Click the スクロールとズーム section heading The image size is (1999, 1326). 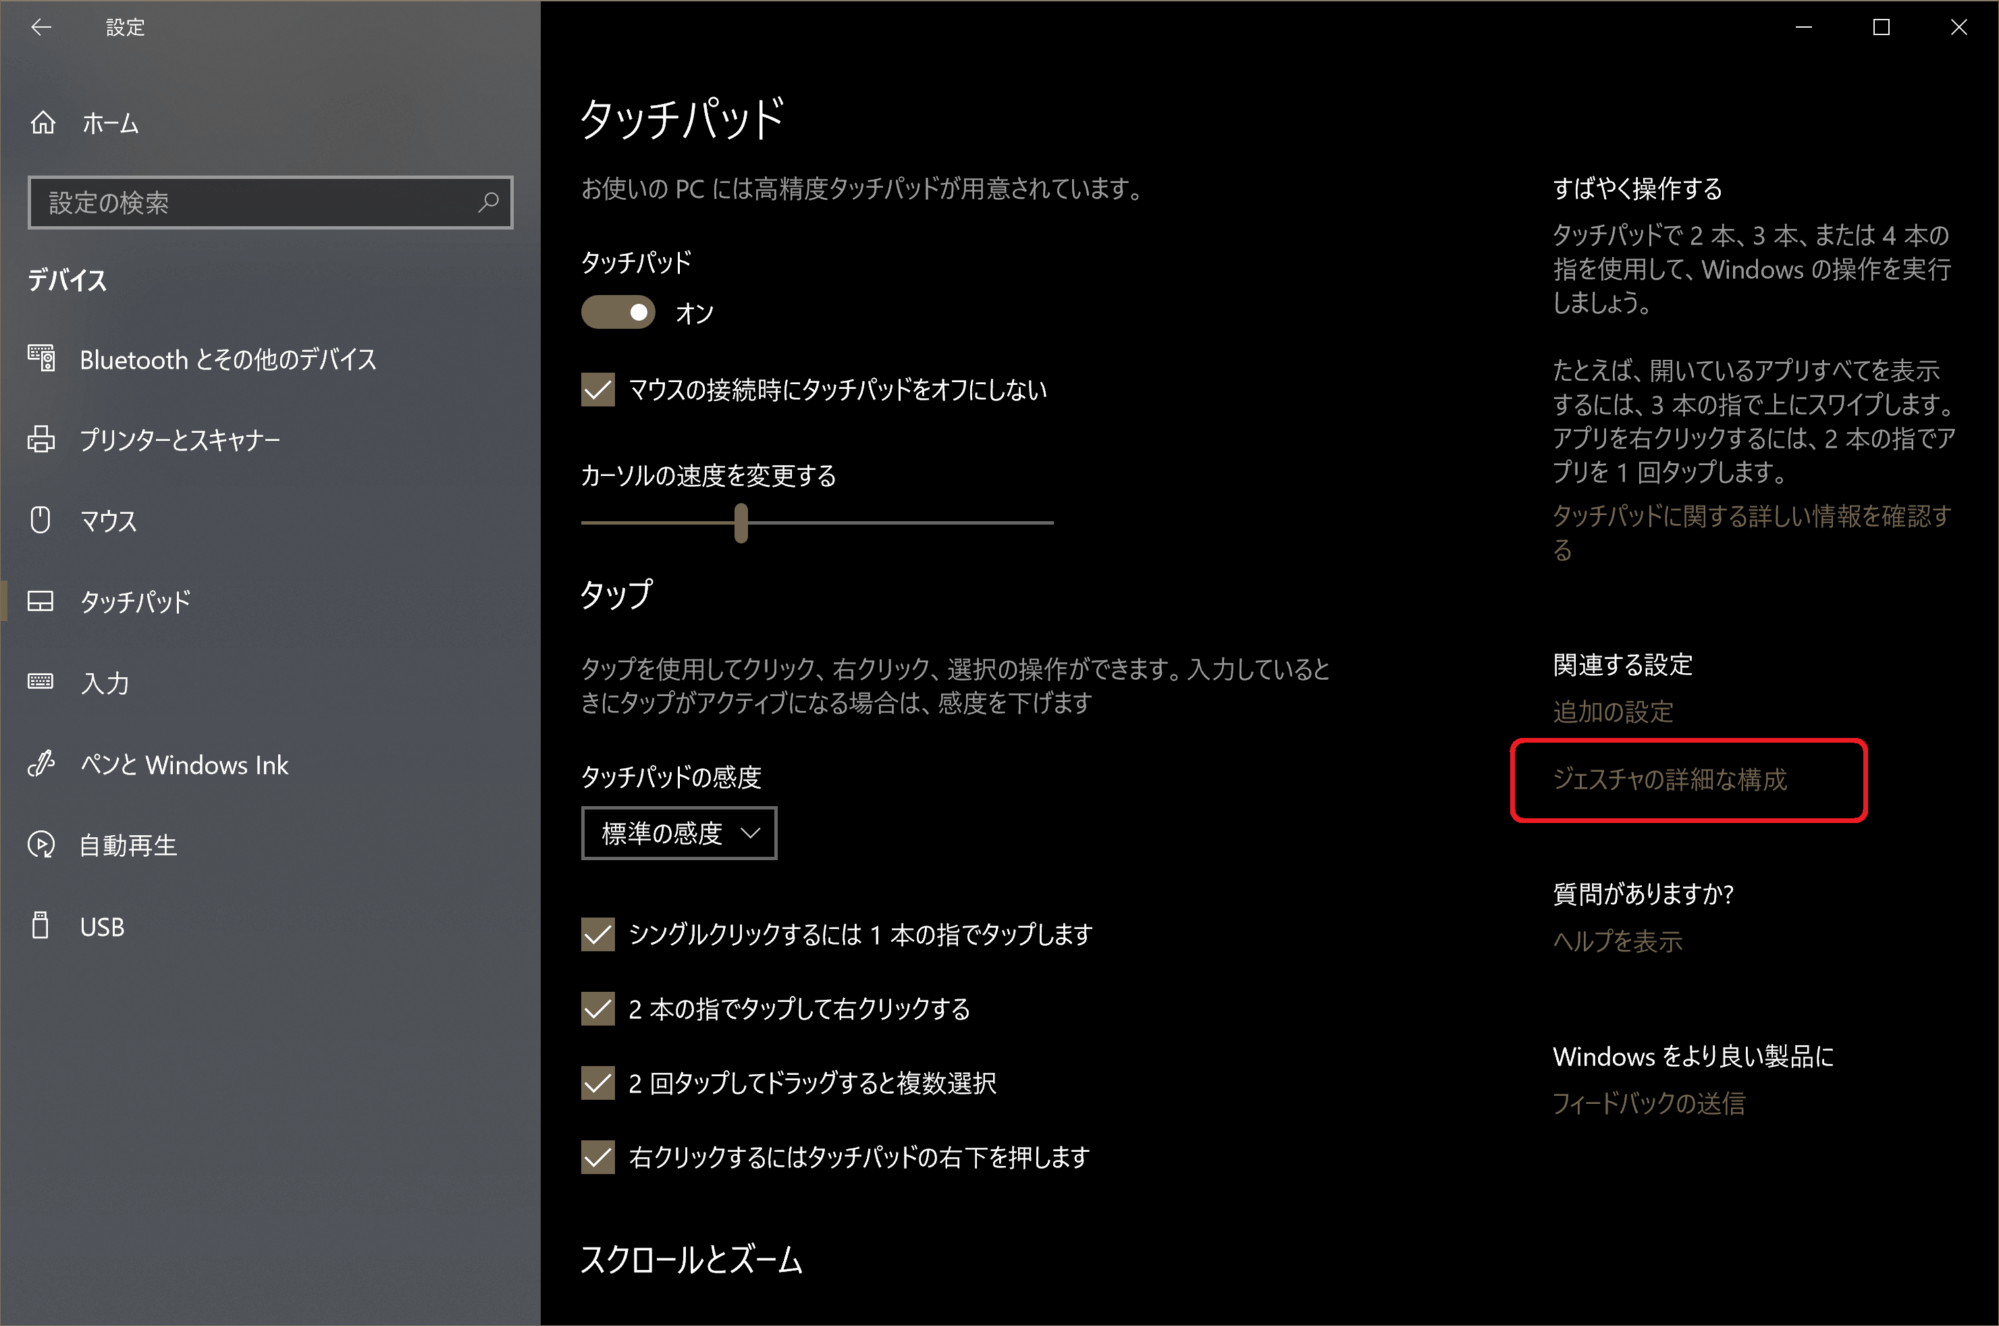tap(691, 1259)
